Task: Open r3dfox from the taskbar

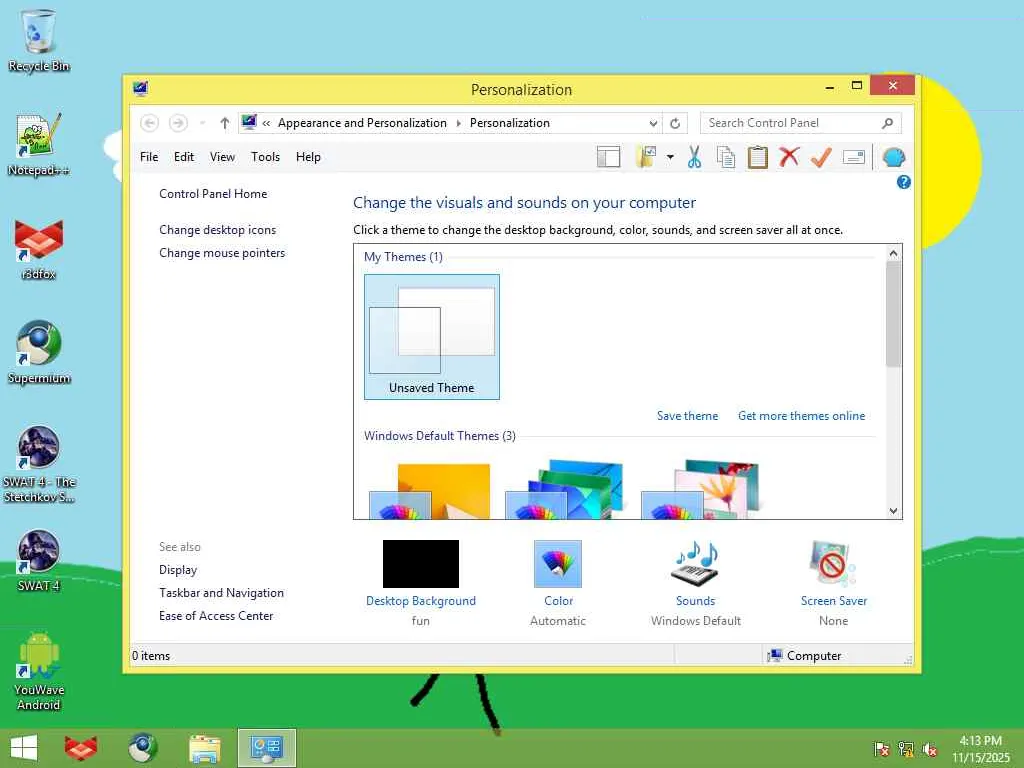Action: [x=81, y=748]
